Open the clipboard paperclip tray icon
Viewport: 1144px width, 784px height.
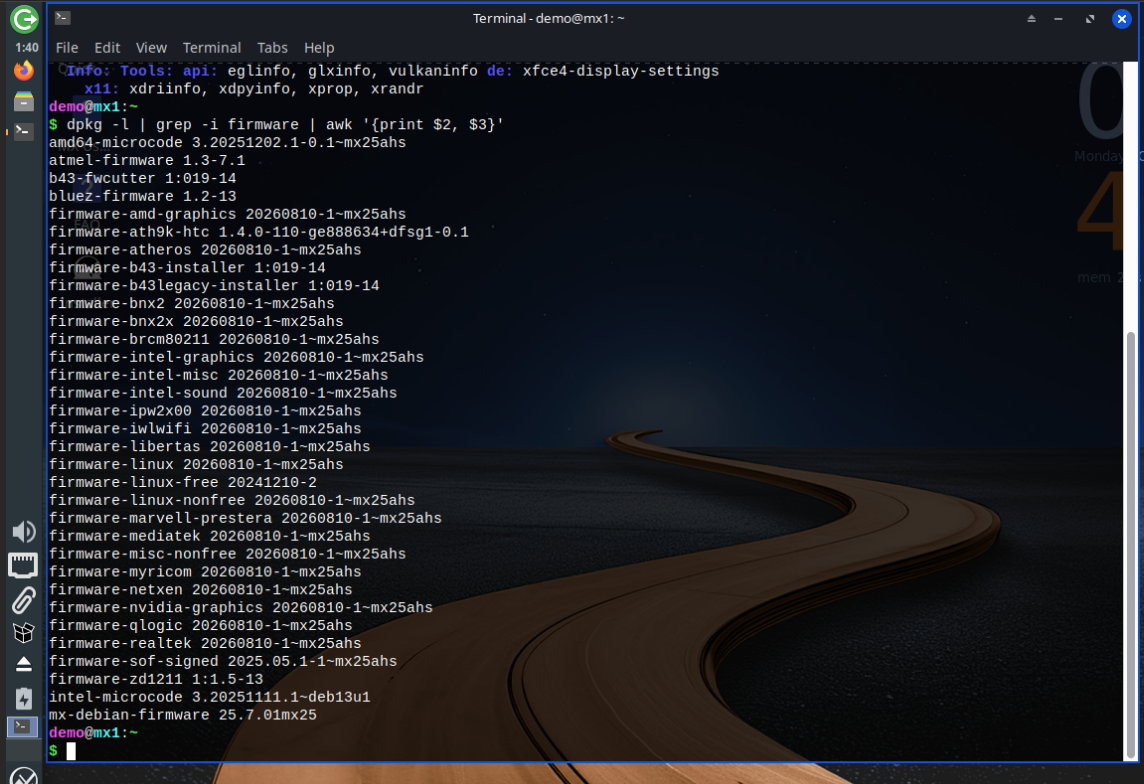coord(23,600)
